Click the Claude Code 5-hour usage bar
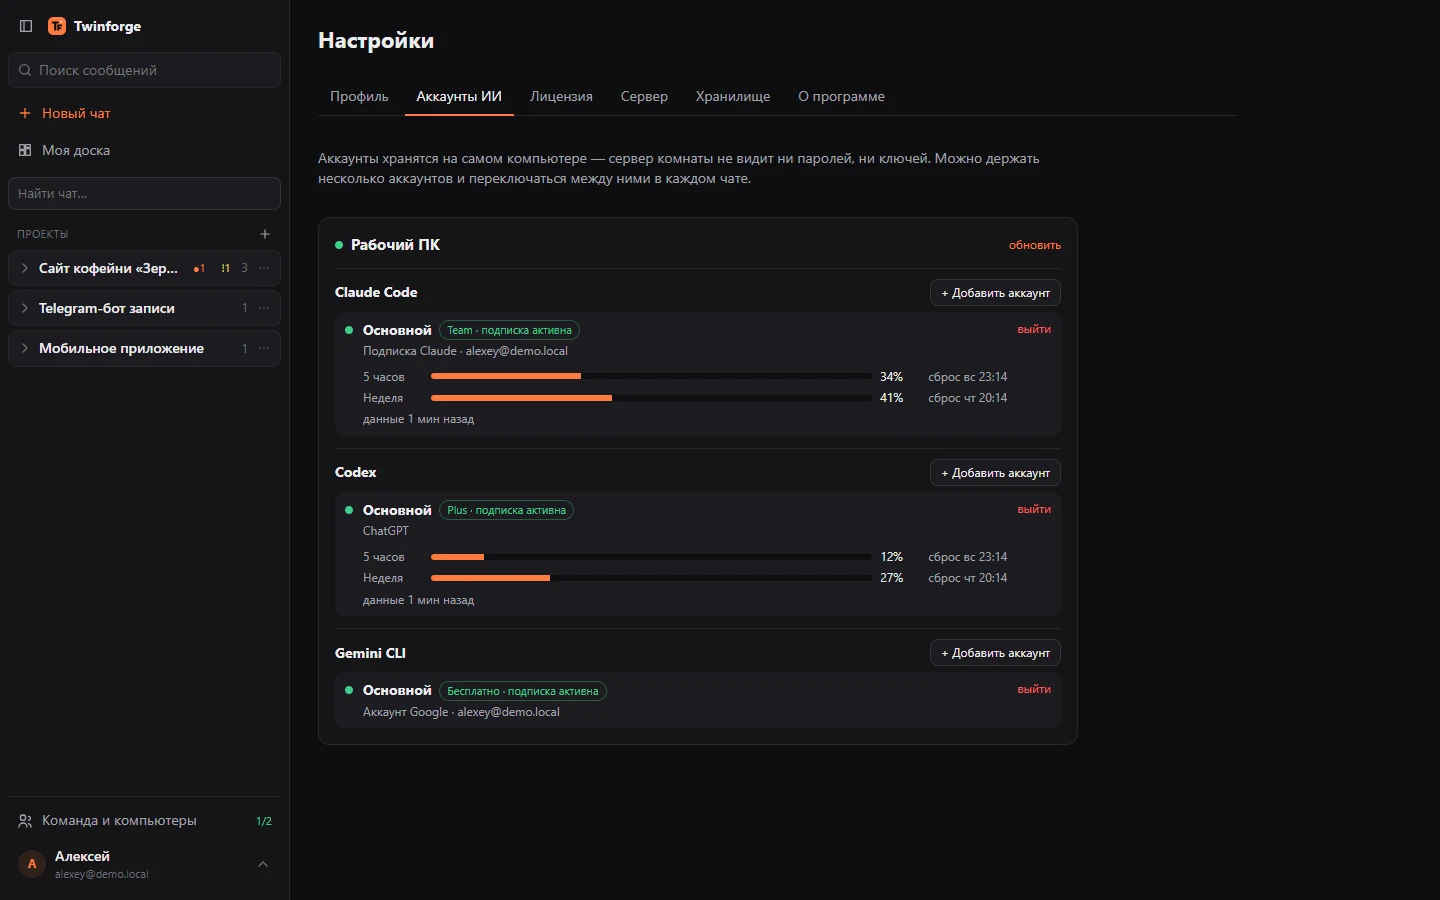1440x900 pixels. (x=650, y=376)
